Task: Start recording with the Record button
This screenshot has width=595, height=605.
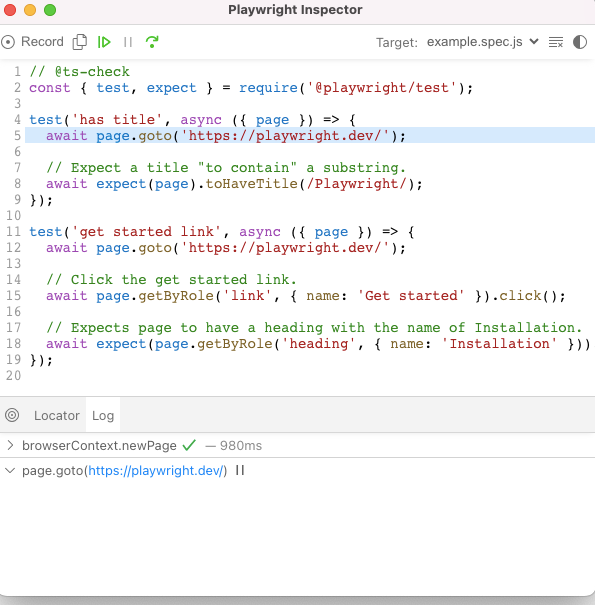Action: pos(32,42)
